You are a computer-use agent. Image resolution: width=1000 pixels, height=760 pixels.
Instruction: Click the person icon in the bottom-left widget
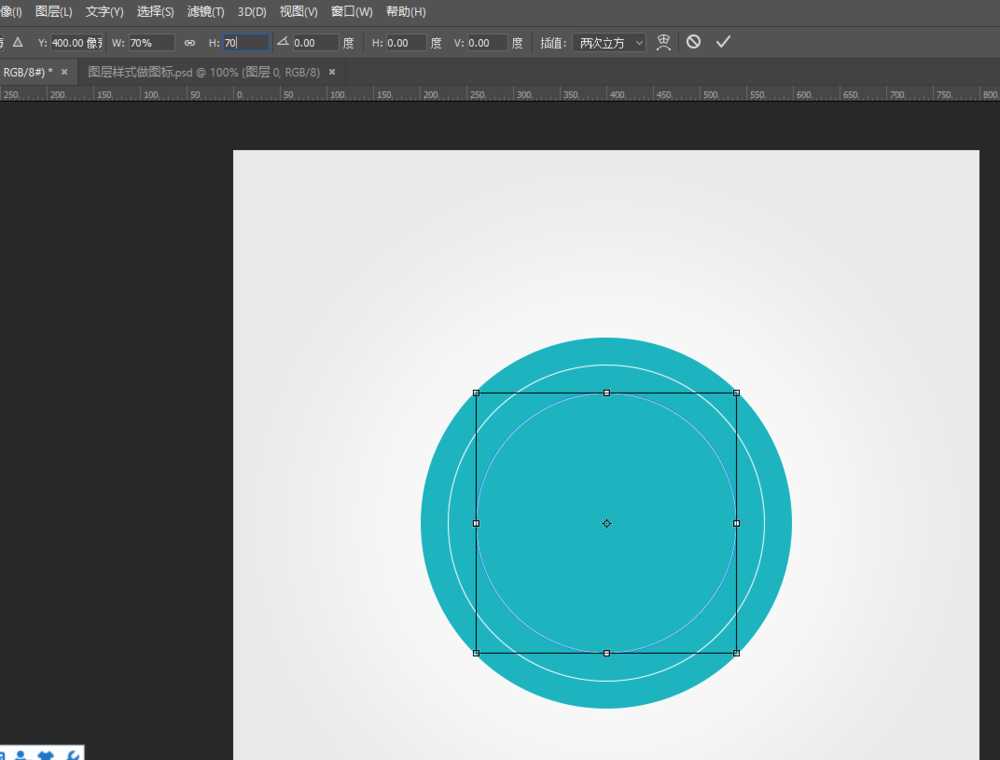[x=20, y=756]
